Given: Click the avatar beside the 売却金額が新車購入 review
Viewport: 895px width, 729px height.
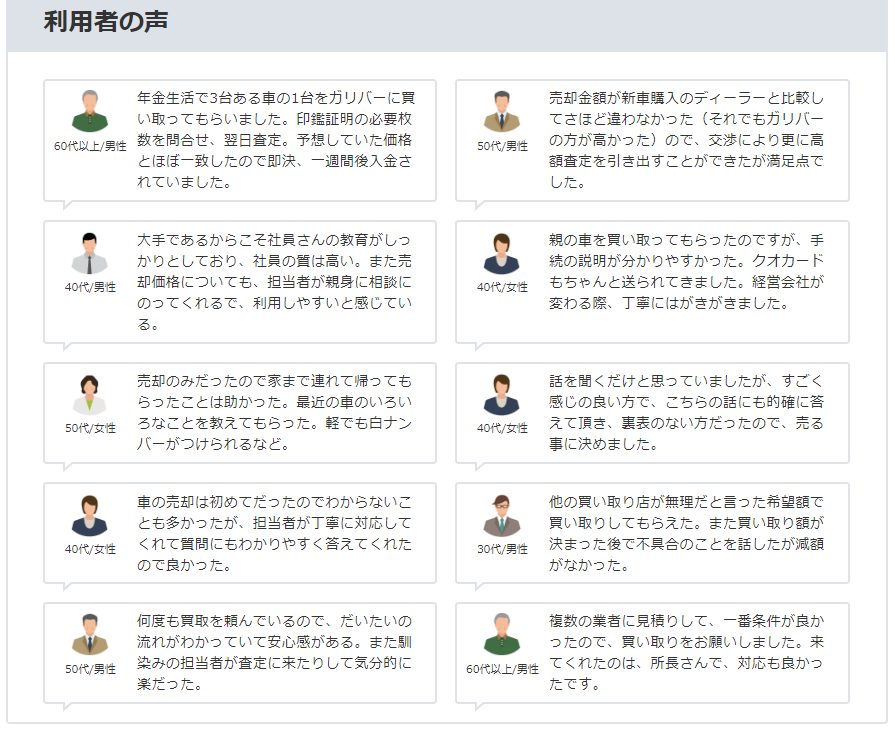Looking at the screenshot, I should pyautogui.click(x=502, y=111).
